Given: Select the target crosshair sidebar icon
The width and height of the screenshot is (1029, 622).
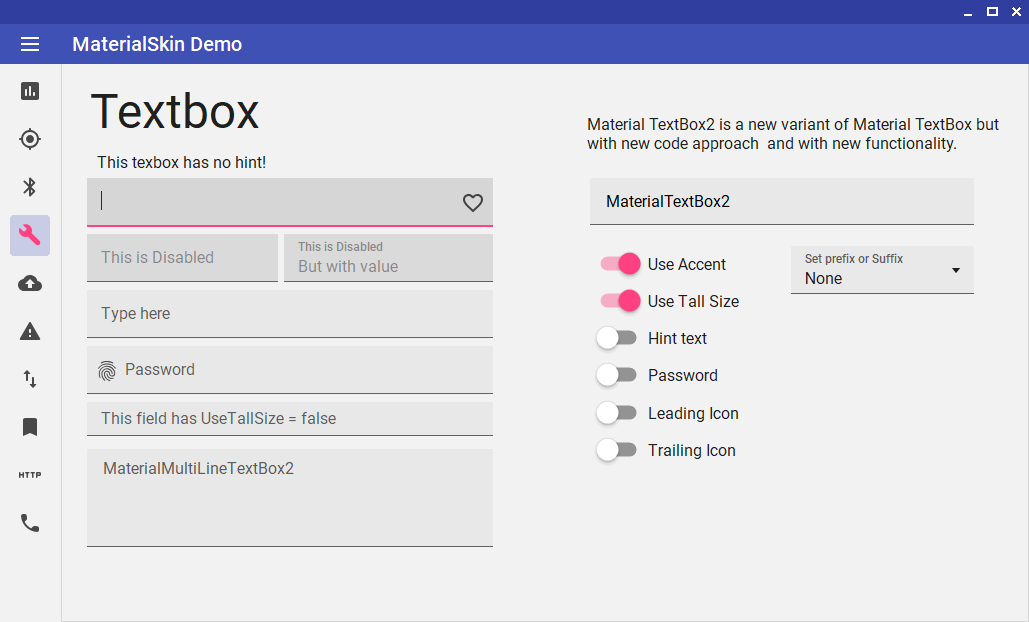Looking at the screenshot, I should [30, 139].
